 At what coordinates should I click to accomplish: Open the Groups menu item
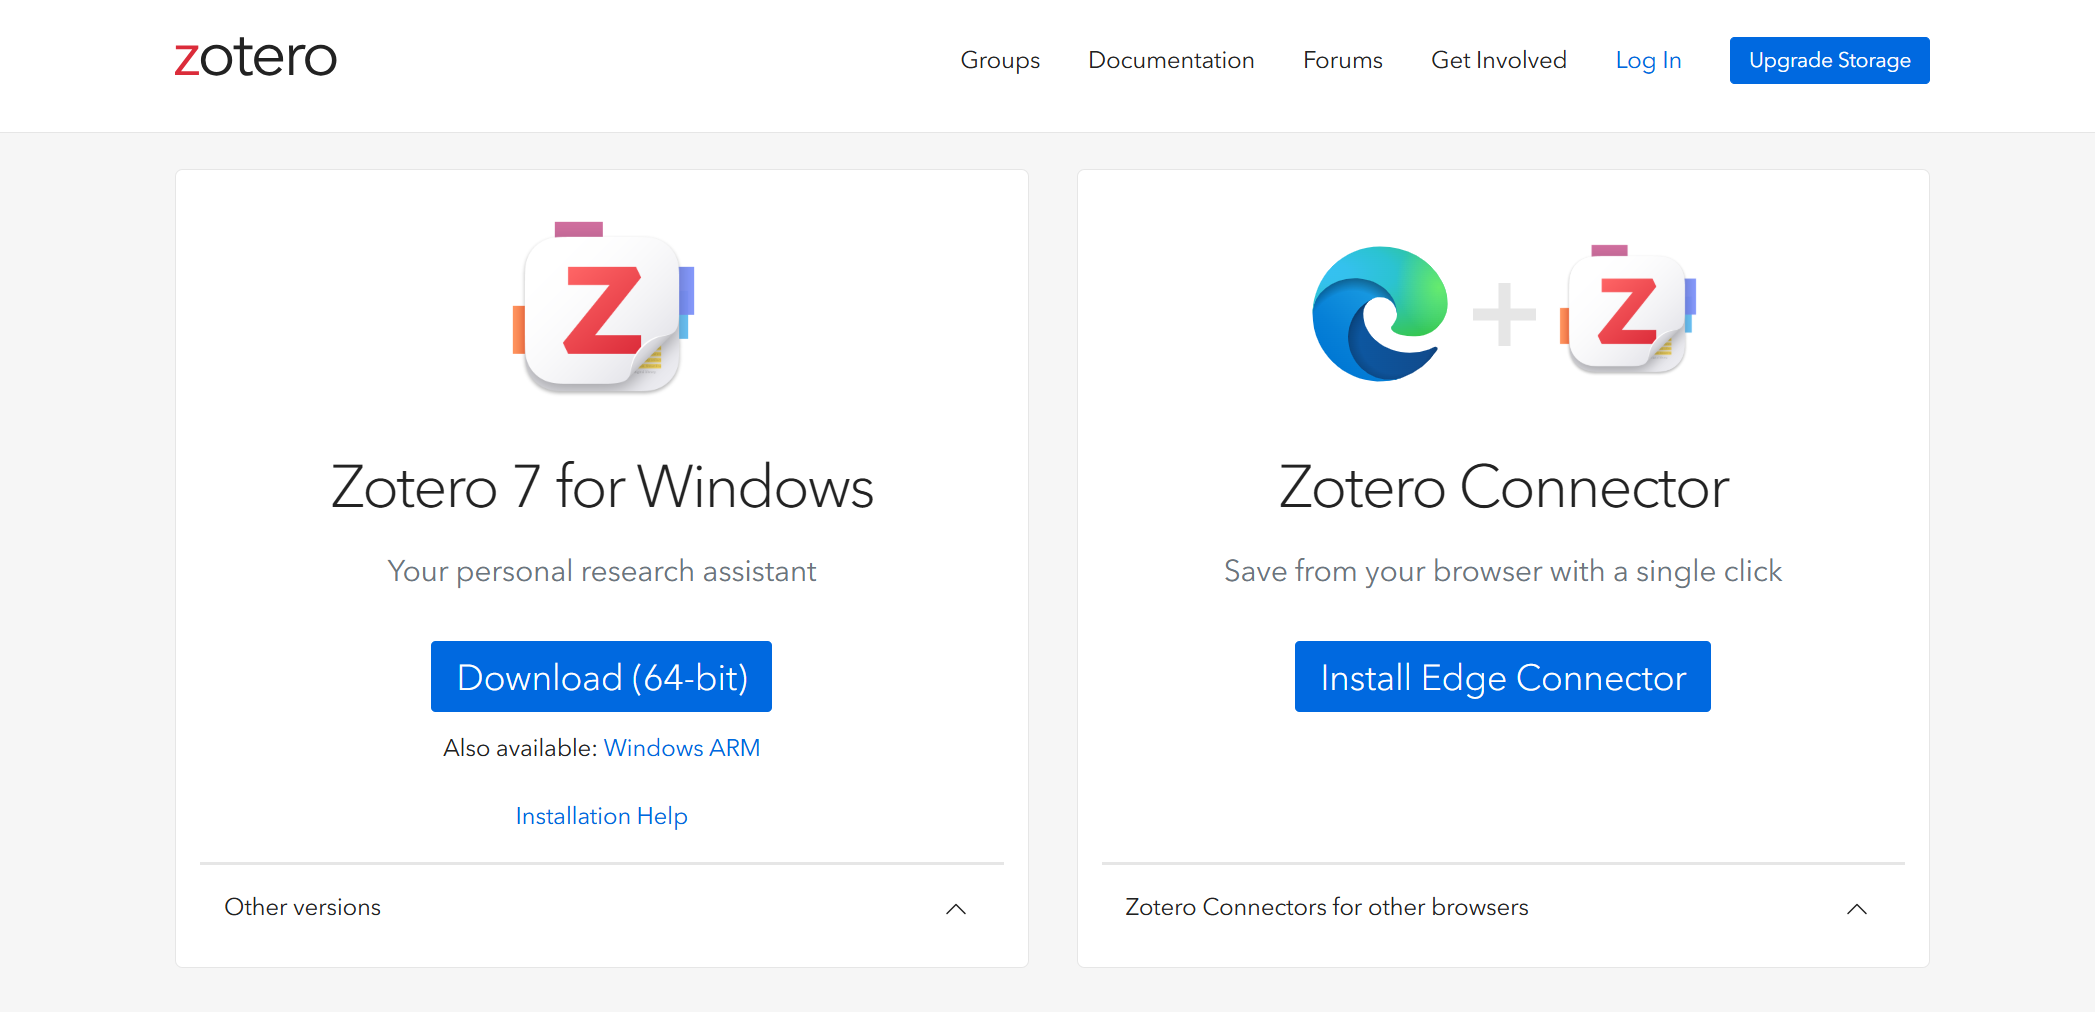coord(1000,60)
